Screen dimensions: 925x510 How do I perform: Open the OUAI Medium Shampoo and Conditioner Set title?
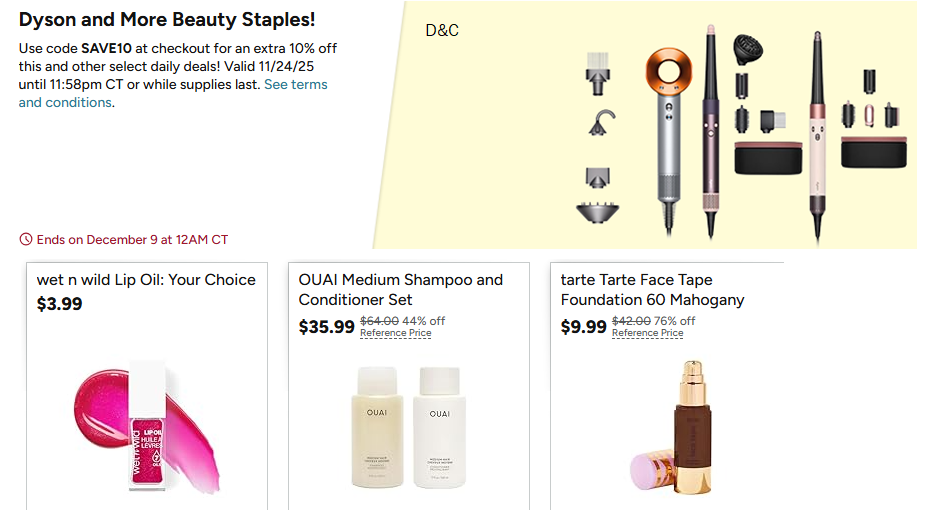coord(400,289)
